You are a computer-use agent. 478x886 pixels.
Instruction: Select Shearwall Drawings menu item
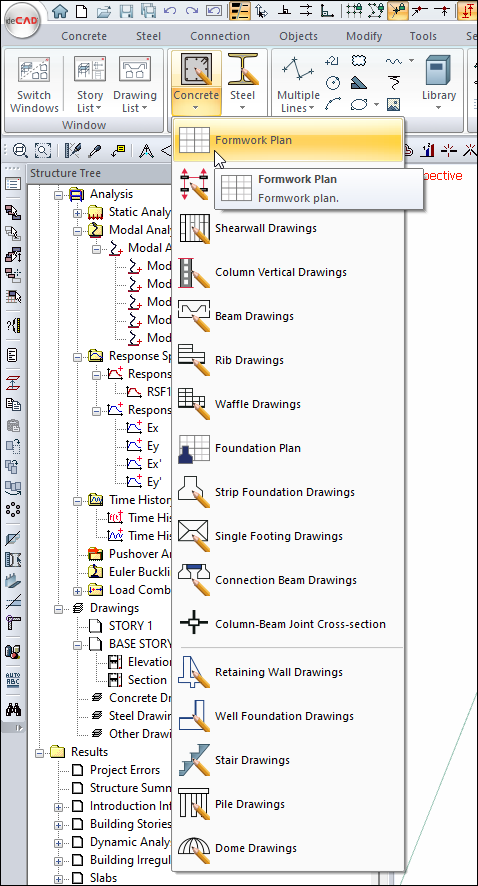tap(288, 228)
